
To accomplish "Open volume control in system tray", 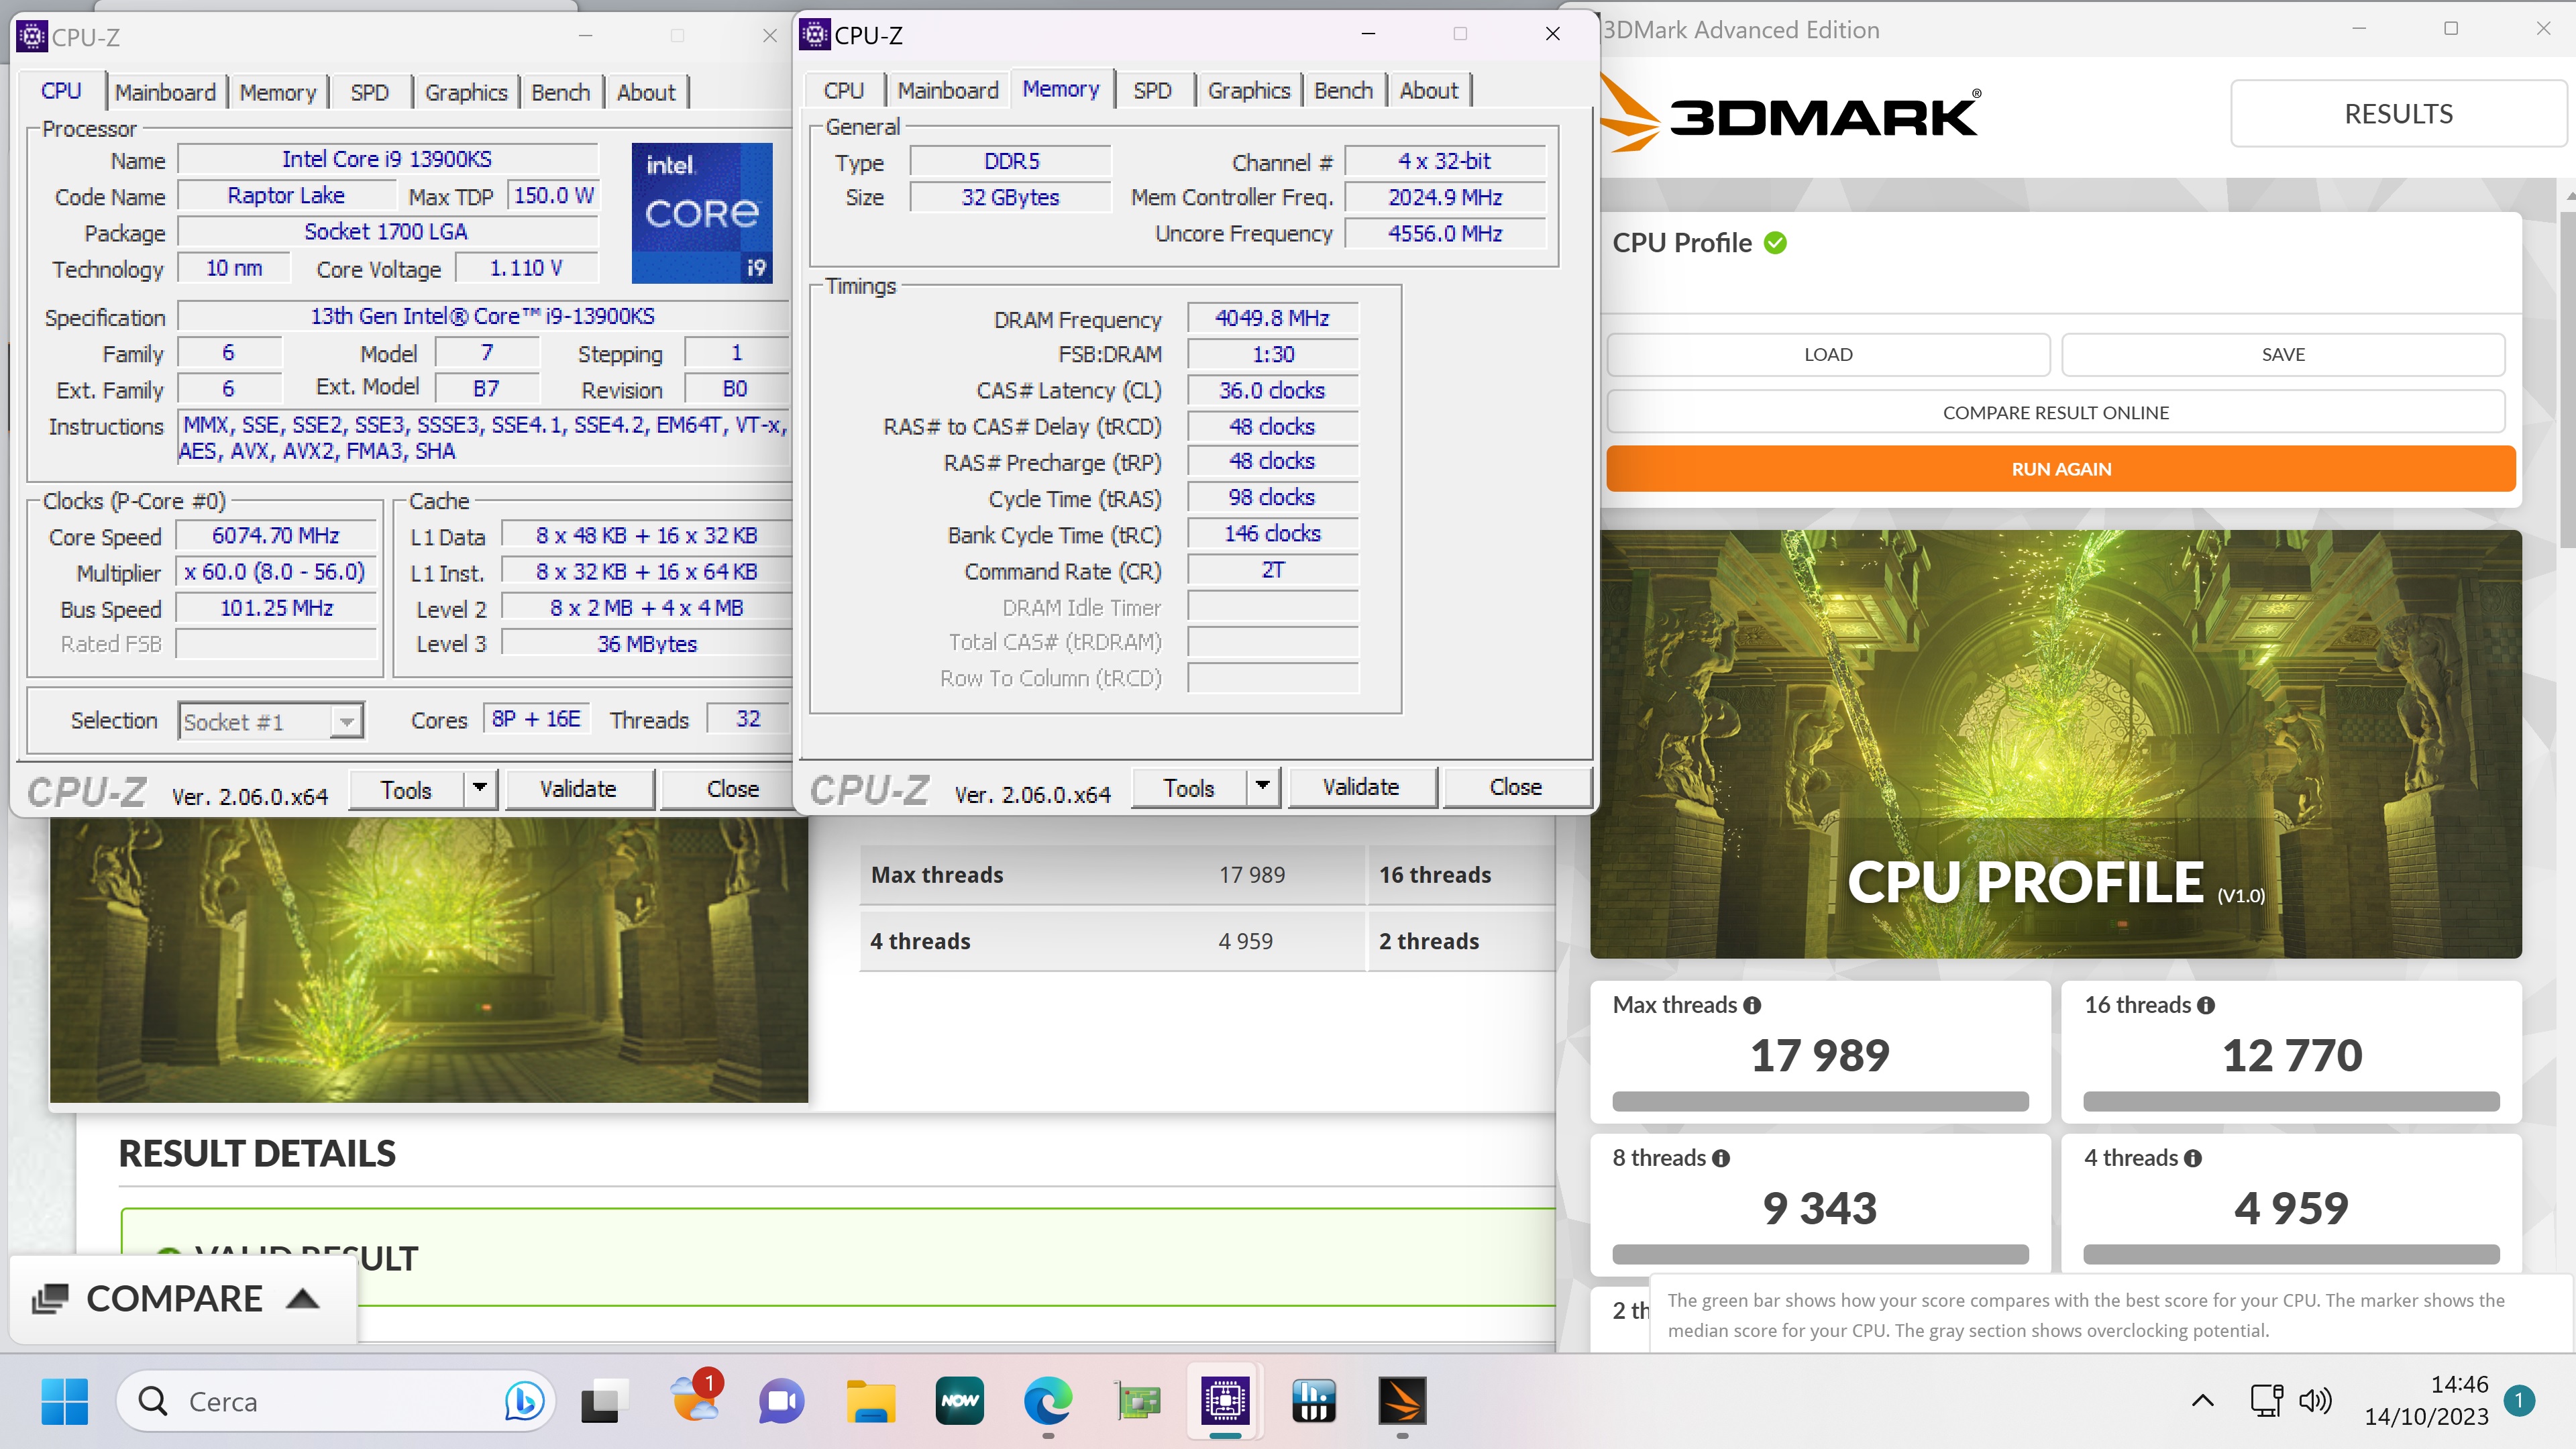I will pos(2315,1401).
